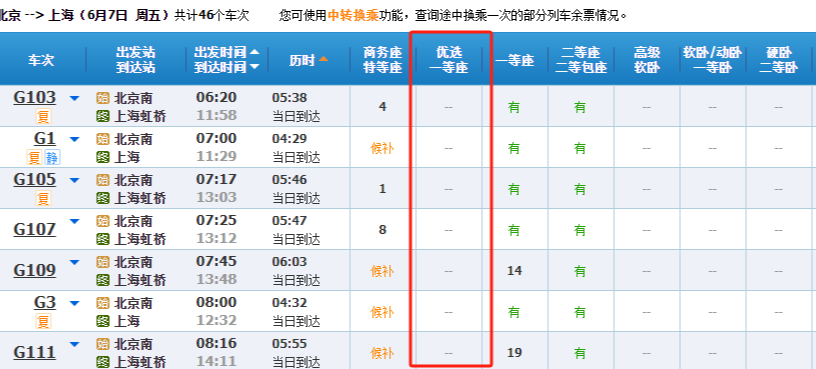Viewport: 816px width, 369px height.
Task: Click departure time 07:00 for G1
Action: click(216, 138)
